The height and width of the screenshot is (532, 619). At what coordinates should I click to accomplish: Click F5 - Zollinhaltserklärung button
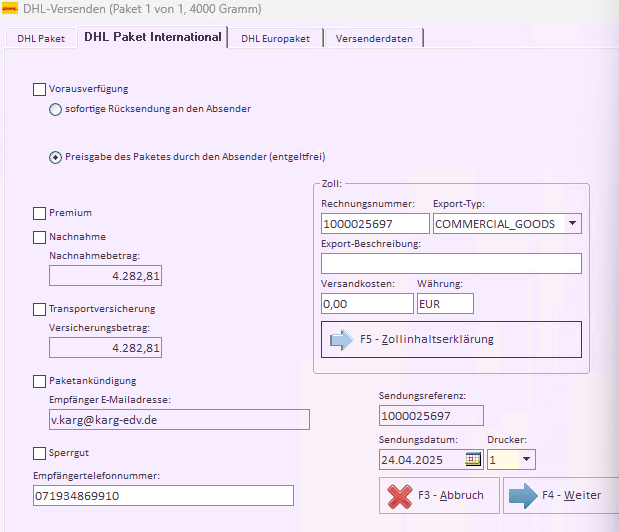(x=451, y=339)
